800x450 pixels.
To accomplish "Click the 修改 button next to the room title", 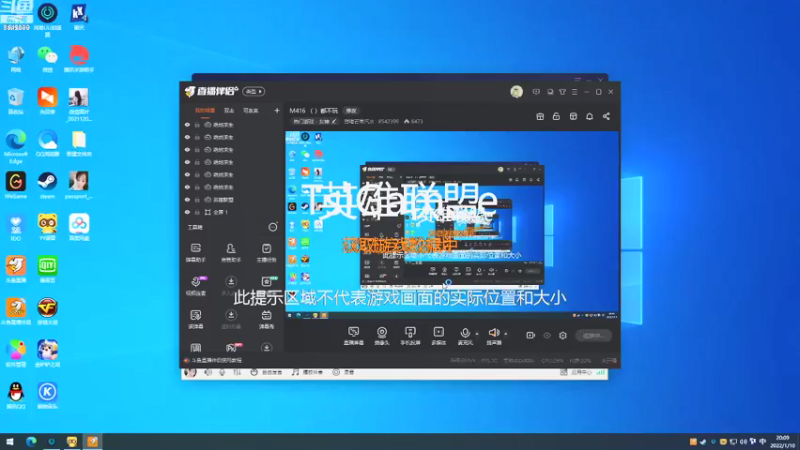I will [x=351, y=111].
